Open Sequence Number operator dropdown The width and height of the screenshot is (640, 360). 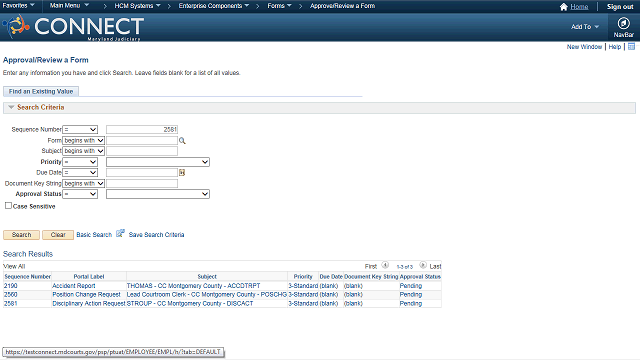click(80, 129)
